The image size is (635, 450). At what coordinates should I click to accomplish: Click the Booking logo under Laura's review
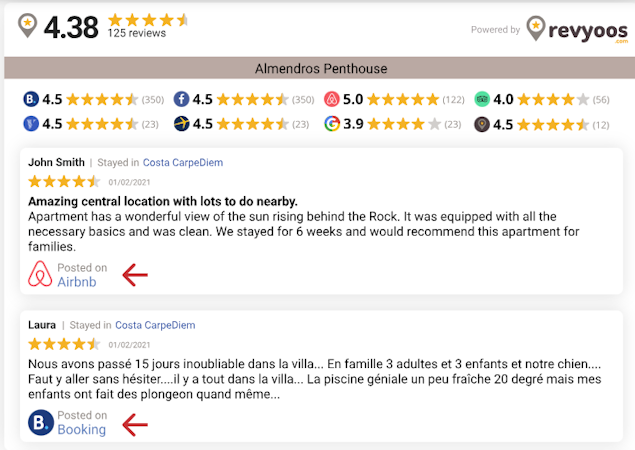pyautogui.click(x=40, y=423)
